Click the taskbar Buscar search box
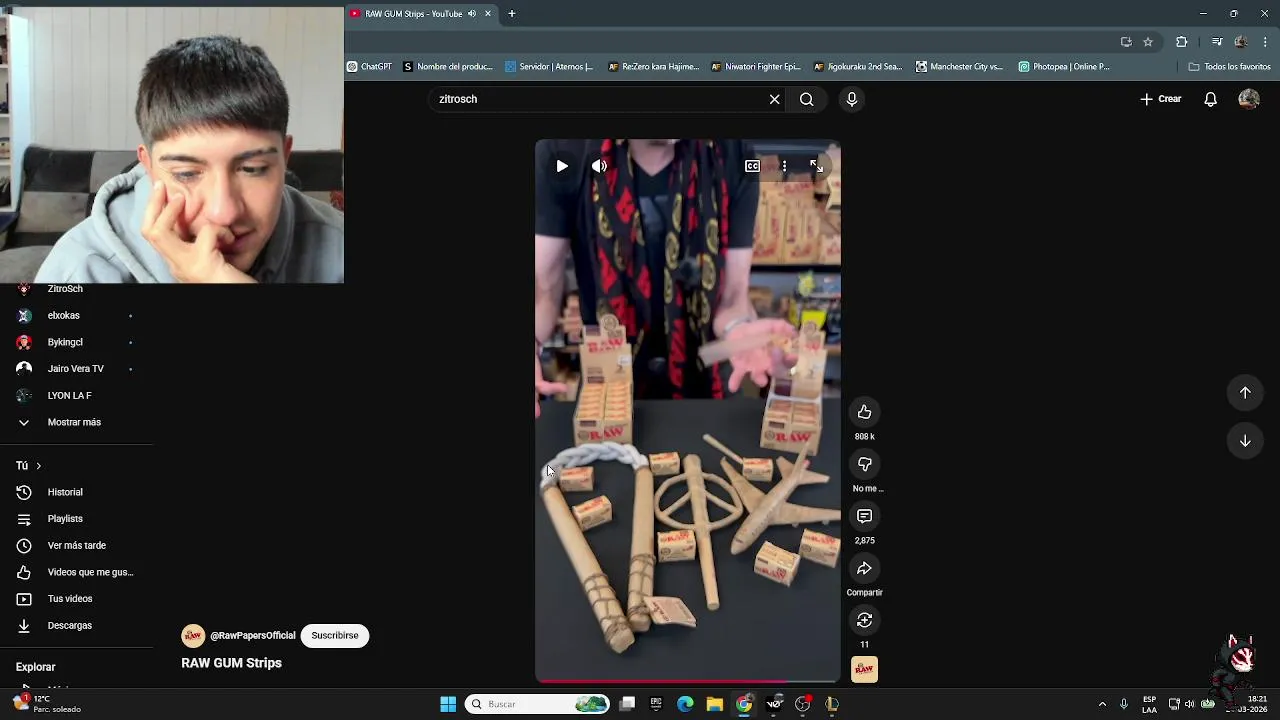This screenshot has height=720, width=1280. pos(538,704)
